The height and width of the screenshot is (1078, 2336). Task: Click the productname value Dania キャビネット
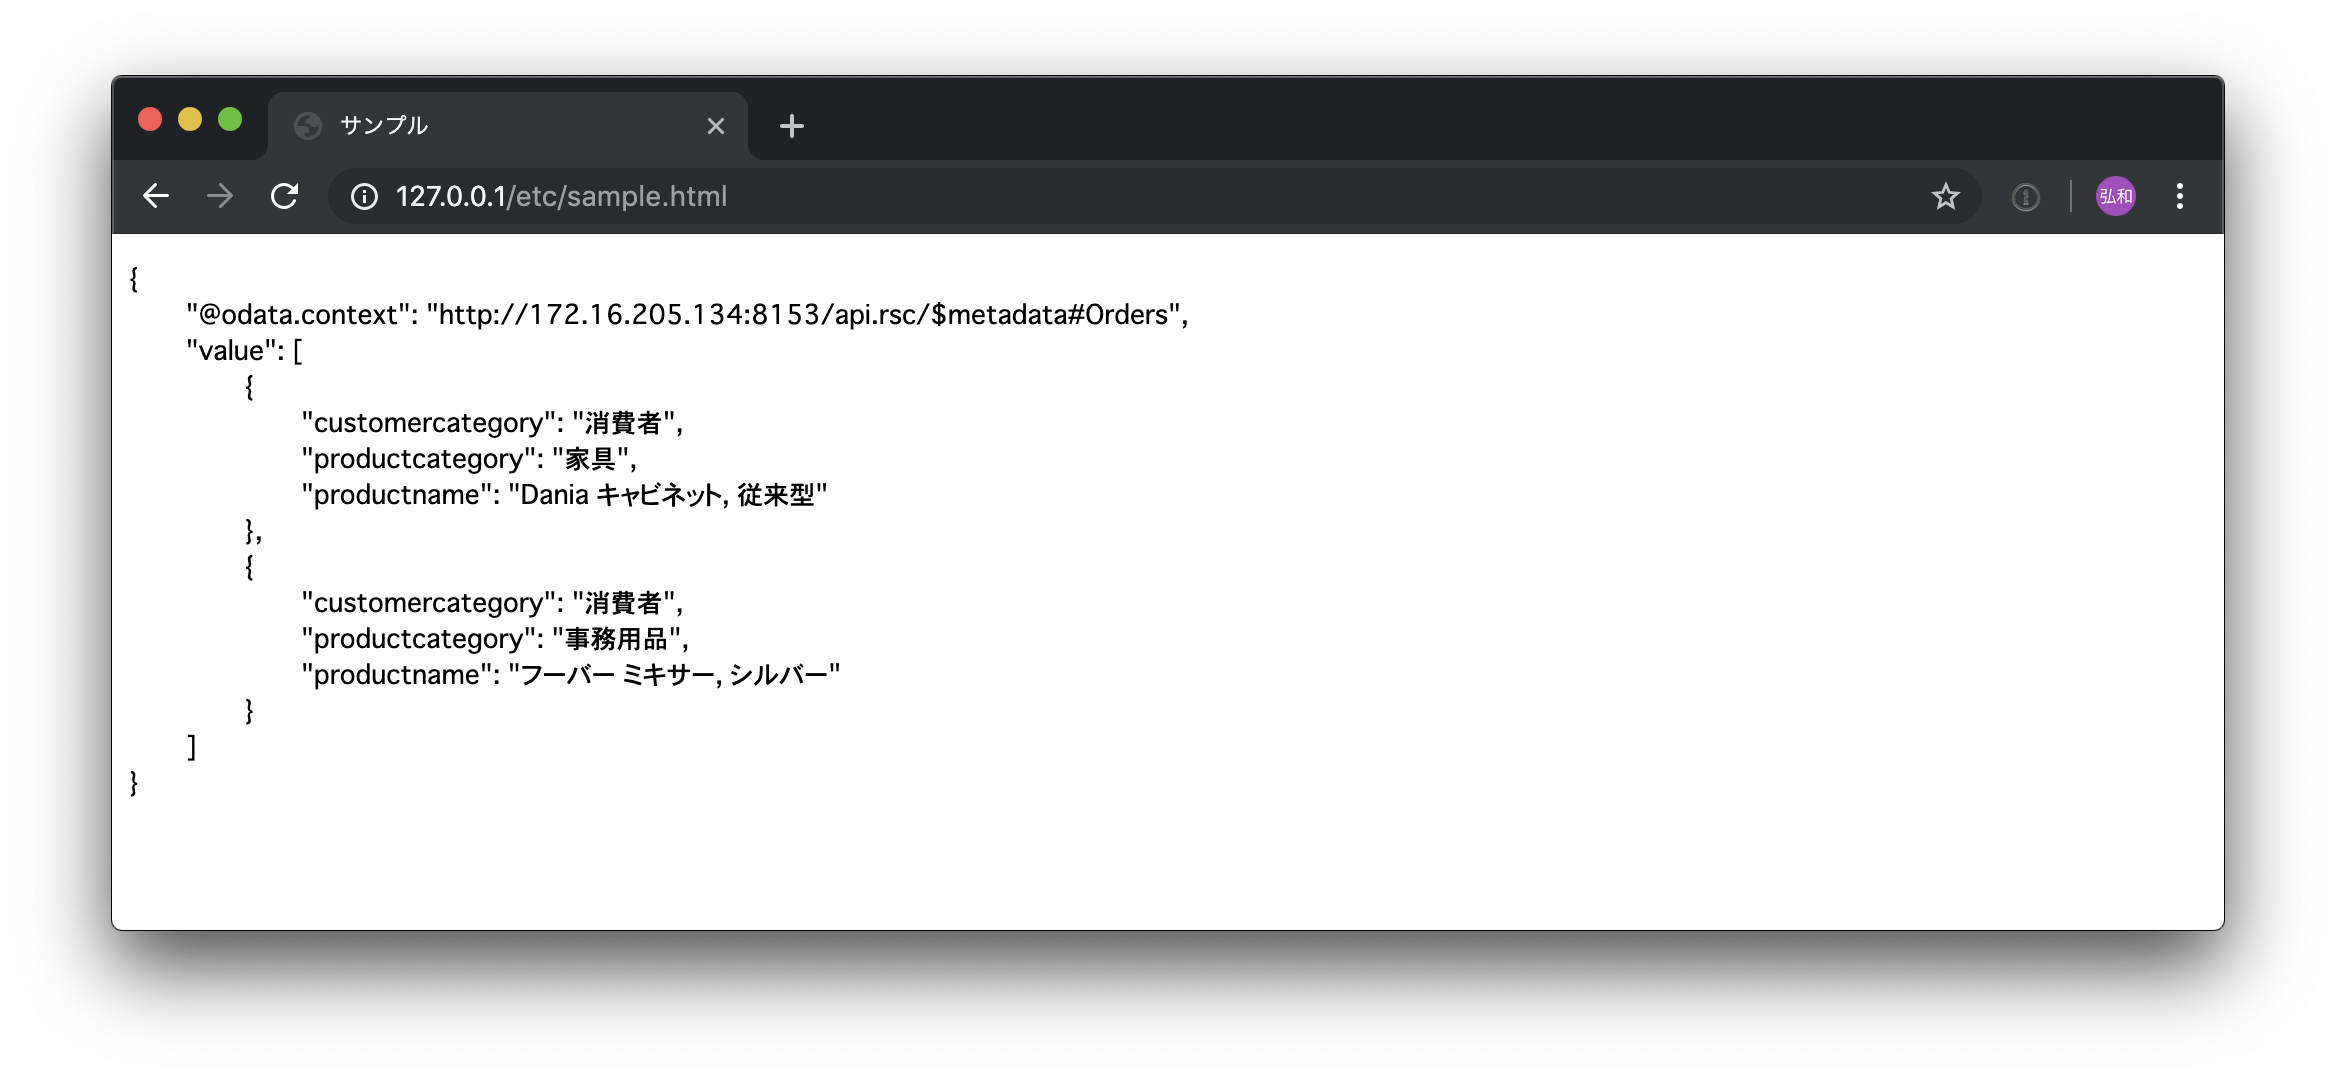[x=670, y=494]
